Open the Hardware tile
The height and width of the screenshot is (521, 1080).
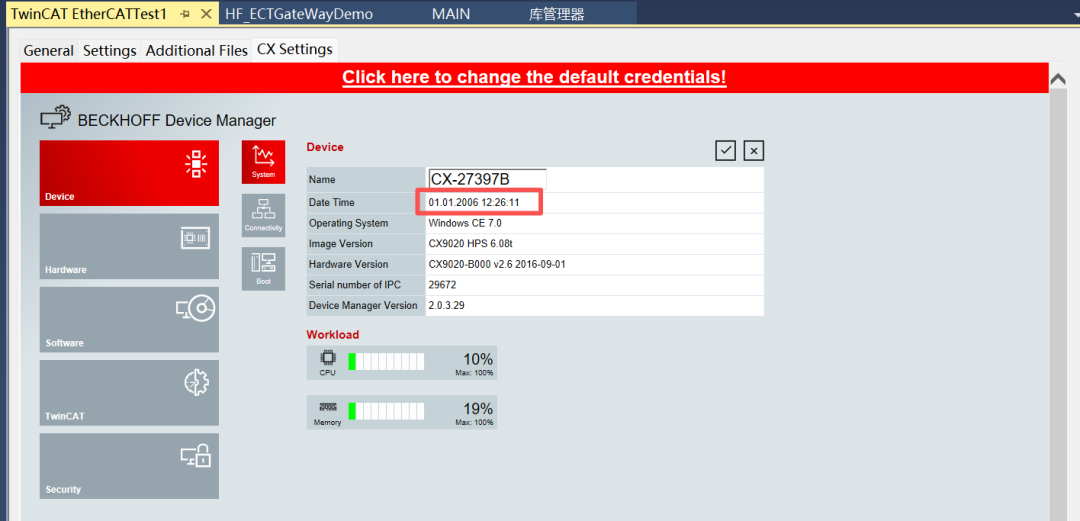click(x=129, y=246)
